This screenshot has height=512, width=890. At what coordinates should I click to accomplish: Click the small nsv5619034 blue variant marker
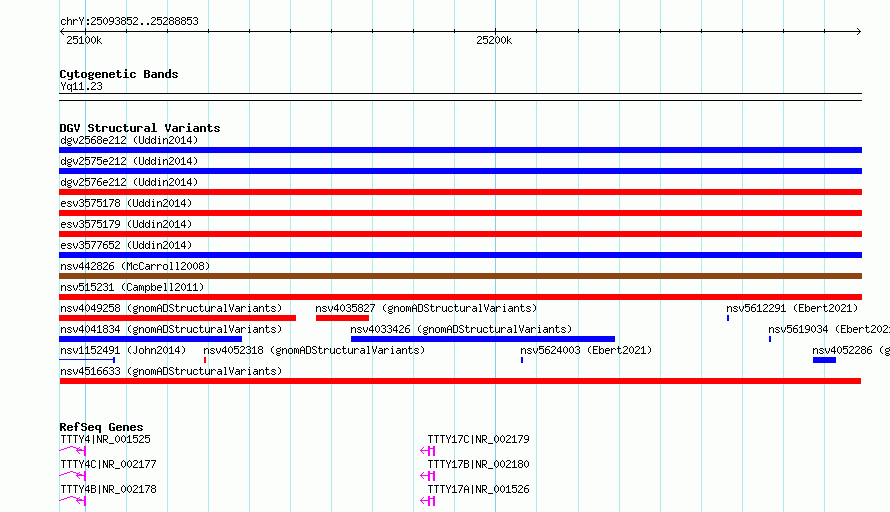[770, 339]
